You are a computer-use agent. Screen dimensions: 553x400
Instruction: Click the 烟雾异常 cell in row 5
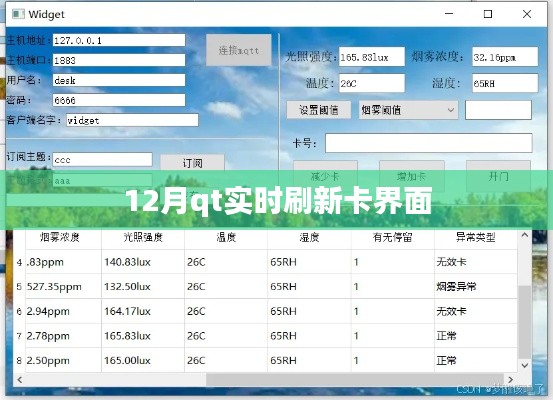475,287
